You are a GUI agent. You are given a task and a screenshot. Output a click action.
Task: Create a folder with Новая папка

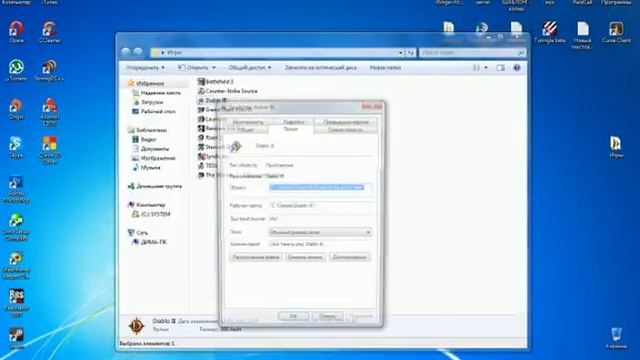[x=385, y=68]
